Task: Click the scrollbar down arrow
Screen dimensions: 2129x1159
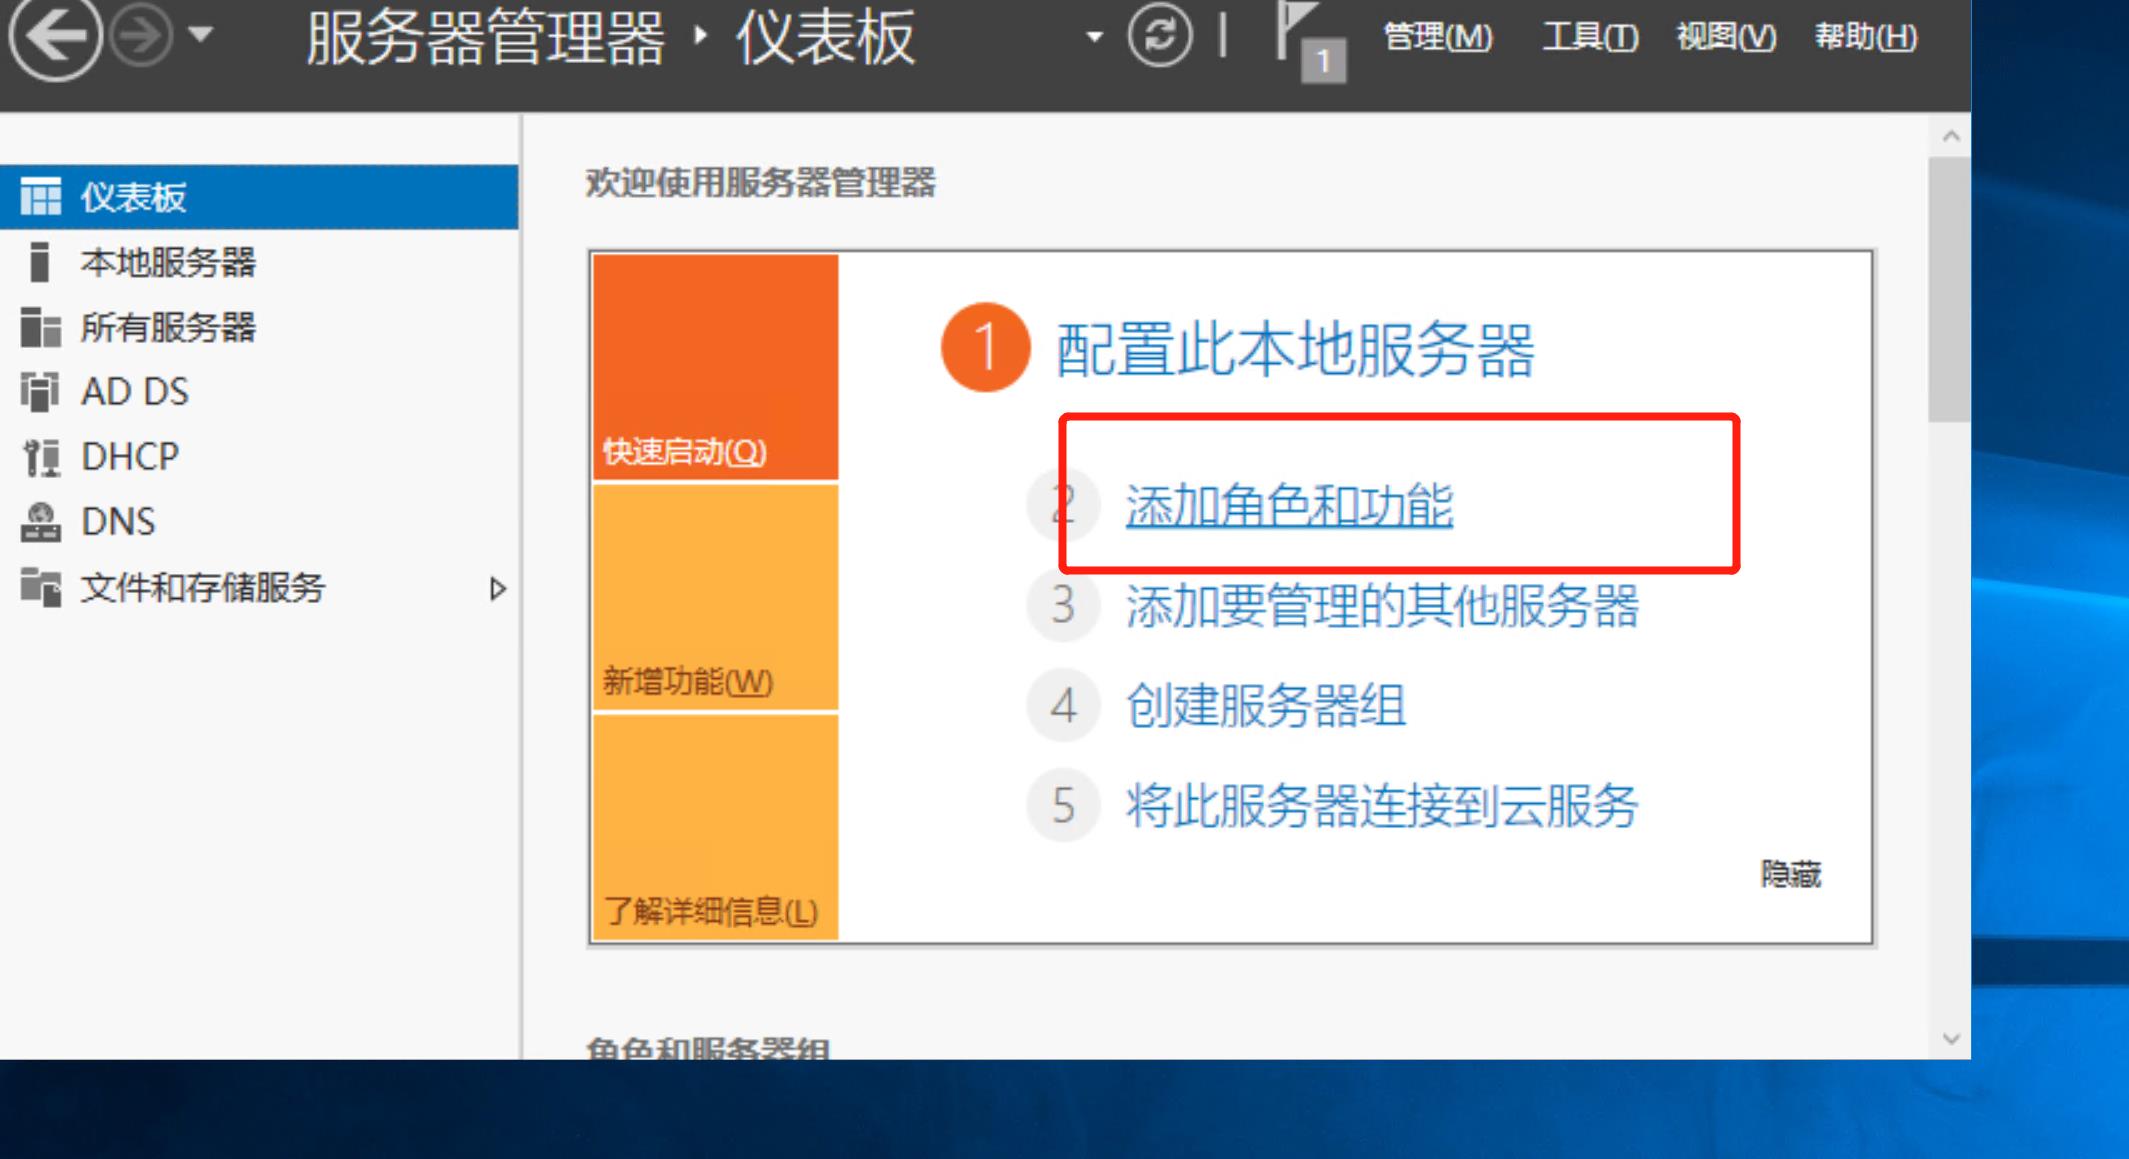Action: pos(1950,1039)
